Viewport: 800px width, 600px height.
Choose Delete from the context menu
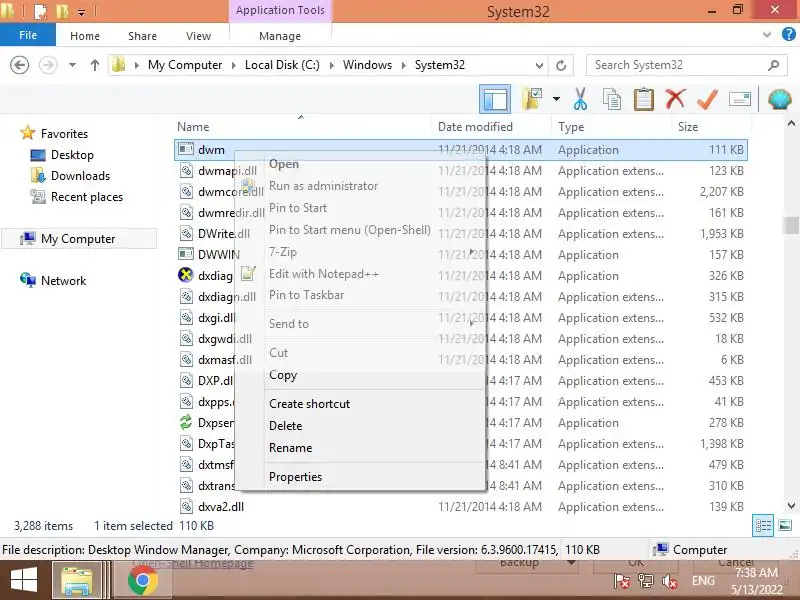(285, 426)
